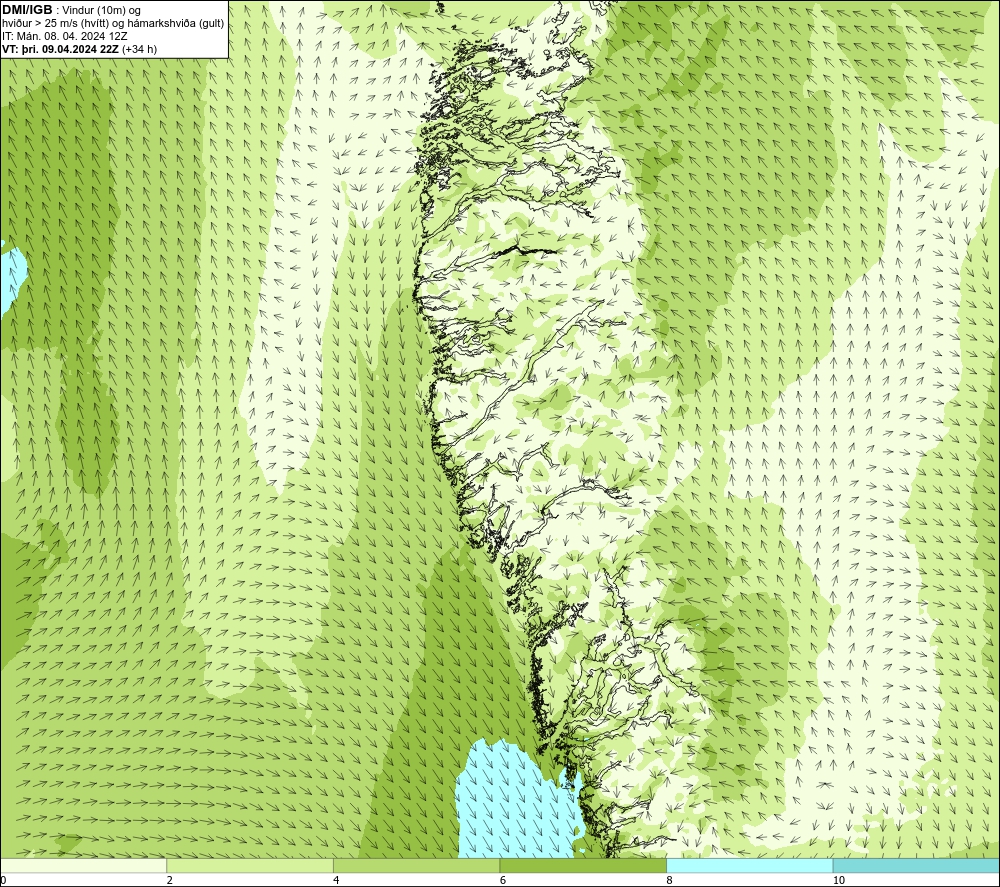This screenshot has height=887, width=1000.
Task: Pick the light cyan 8–10 legend segment
Action: coord(749,865)
